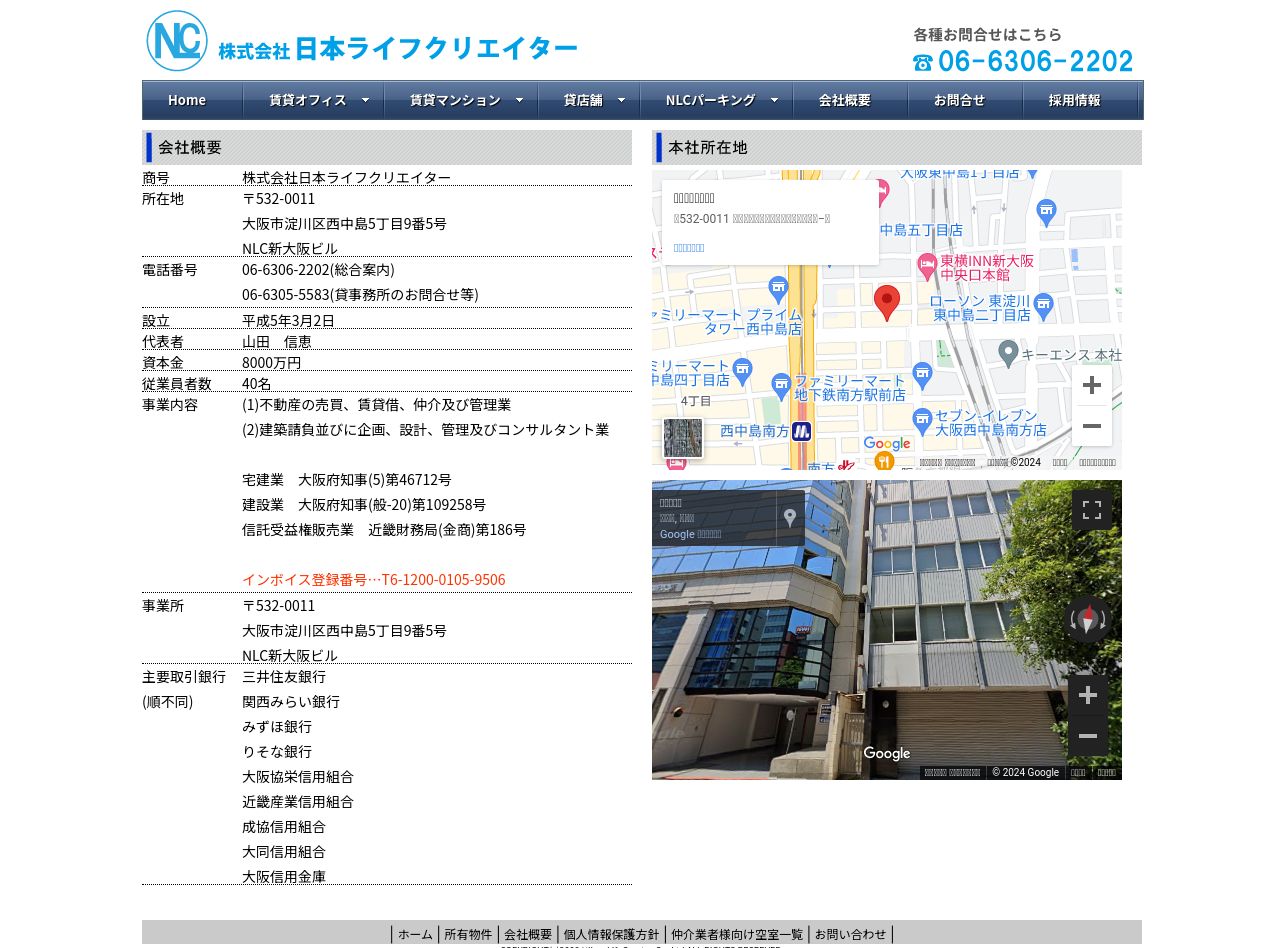Expand NLCパーキング menu dropdown arrow
1284x948 pixels.
click(x=774, y=100)
